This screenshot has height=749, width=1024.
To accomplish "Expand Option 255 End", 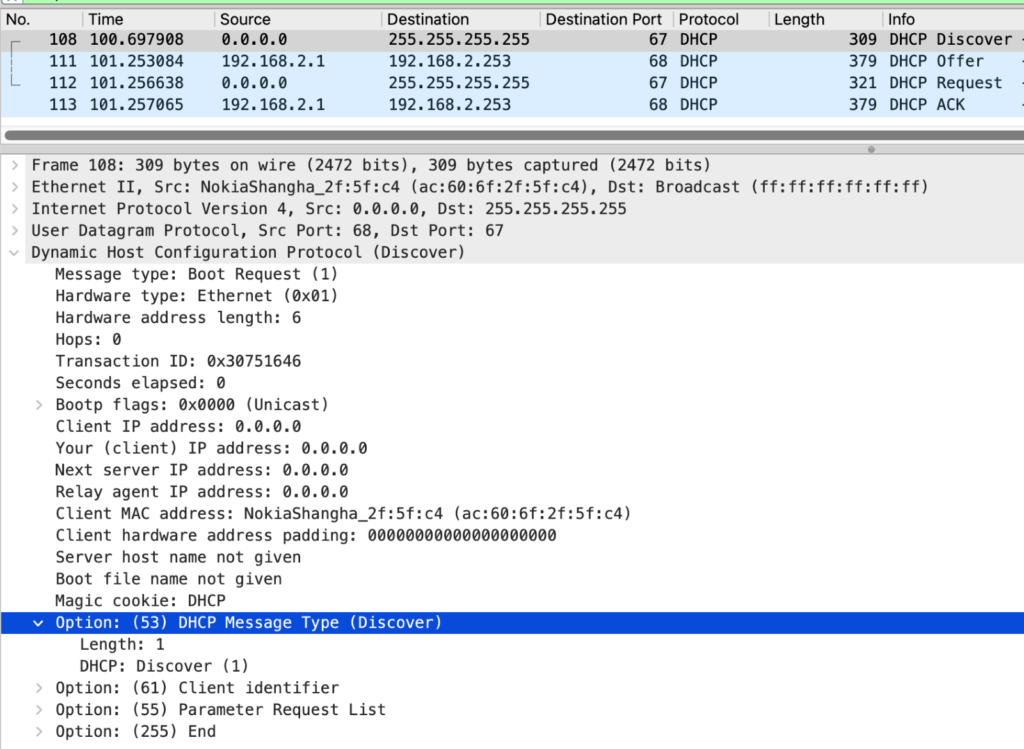I will tap(38, 731).
